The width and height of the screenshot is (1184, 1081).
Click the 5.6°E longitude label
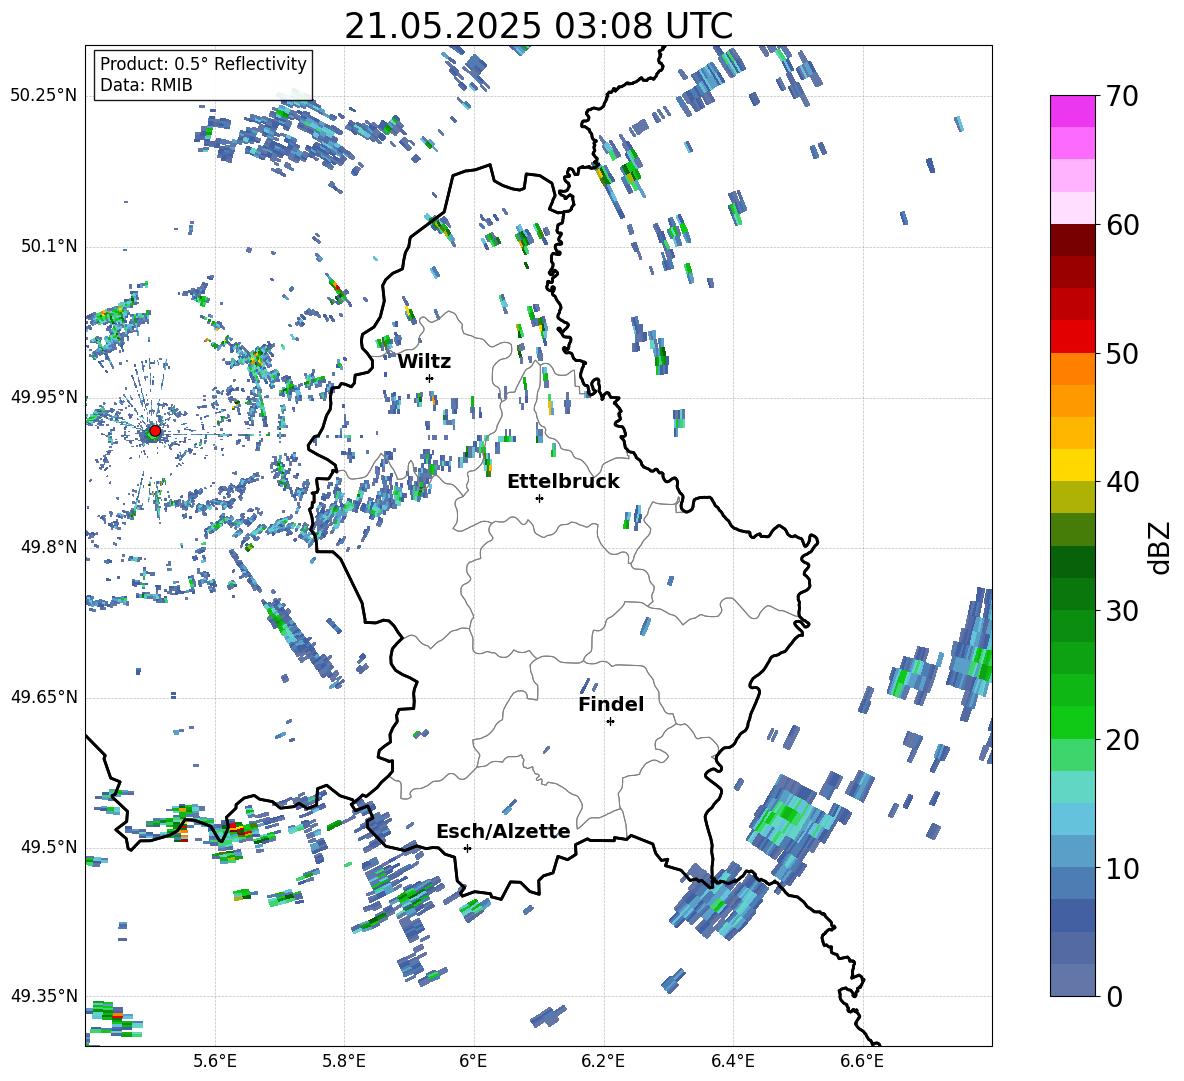click(215, 1061)
